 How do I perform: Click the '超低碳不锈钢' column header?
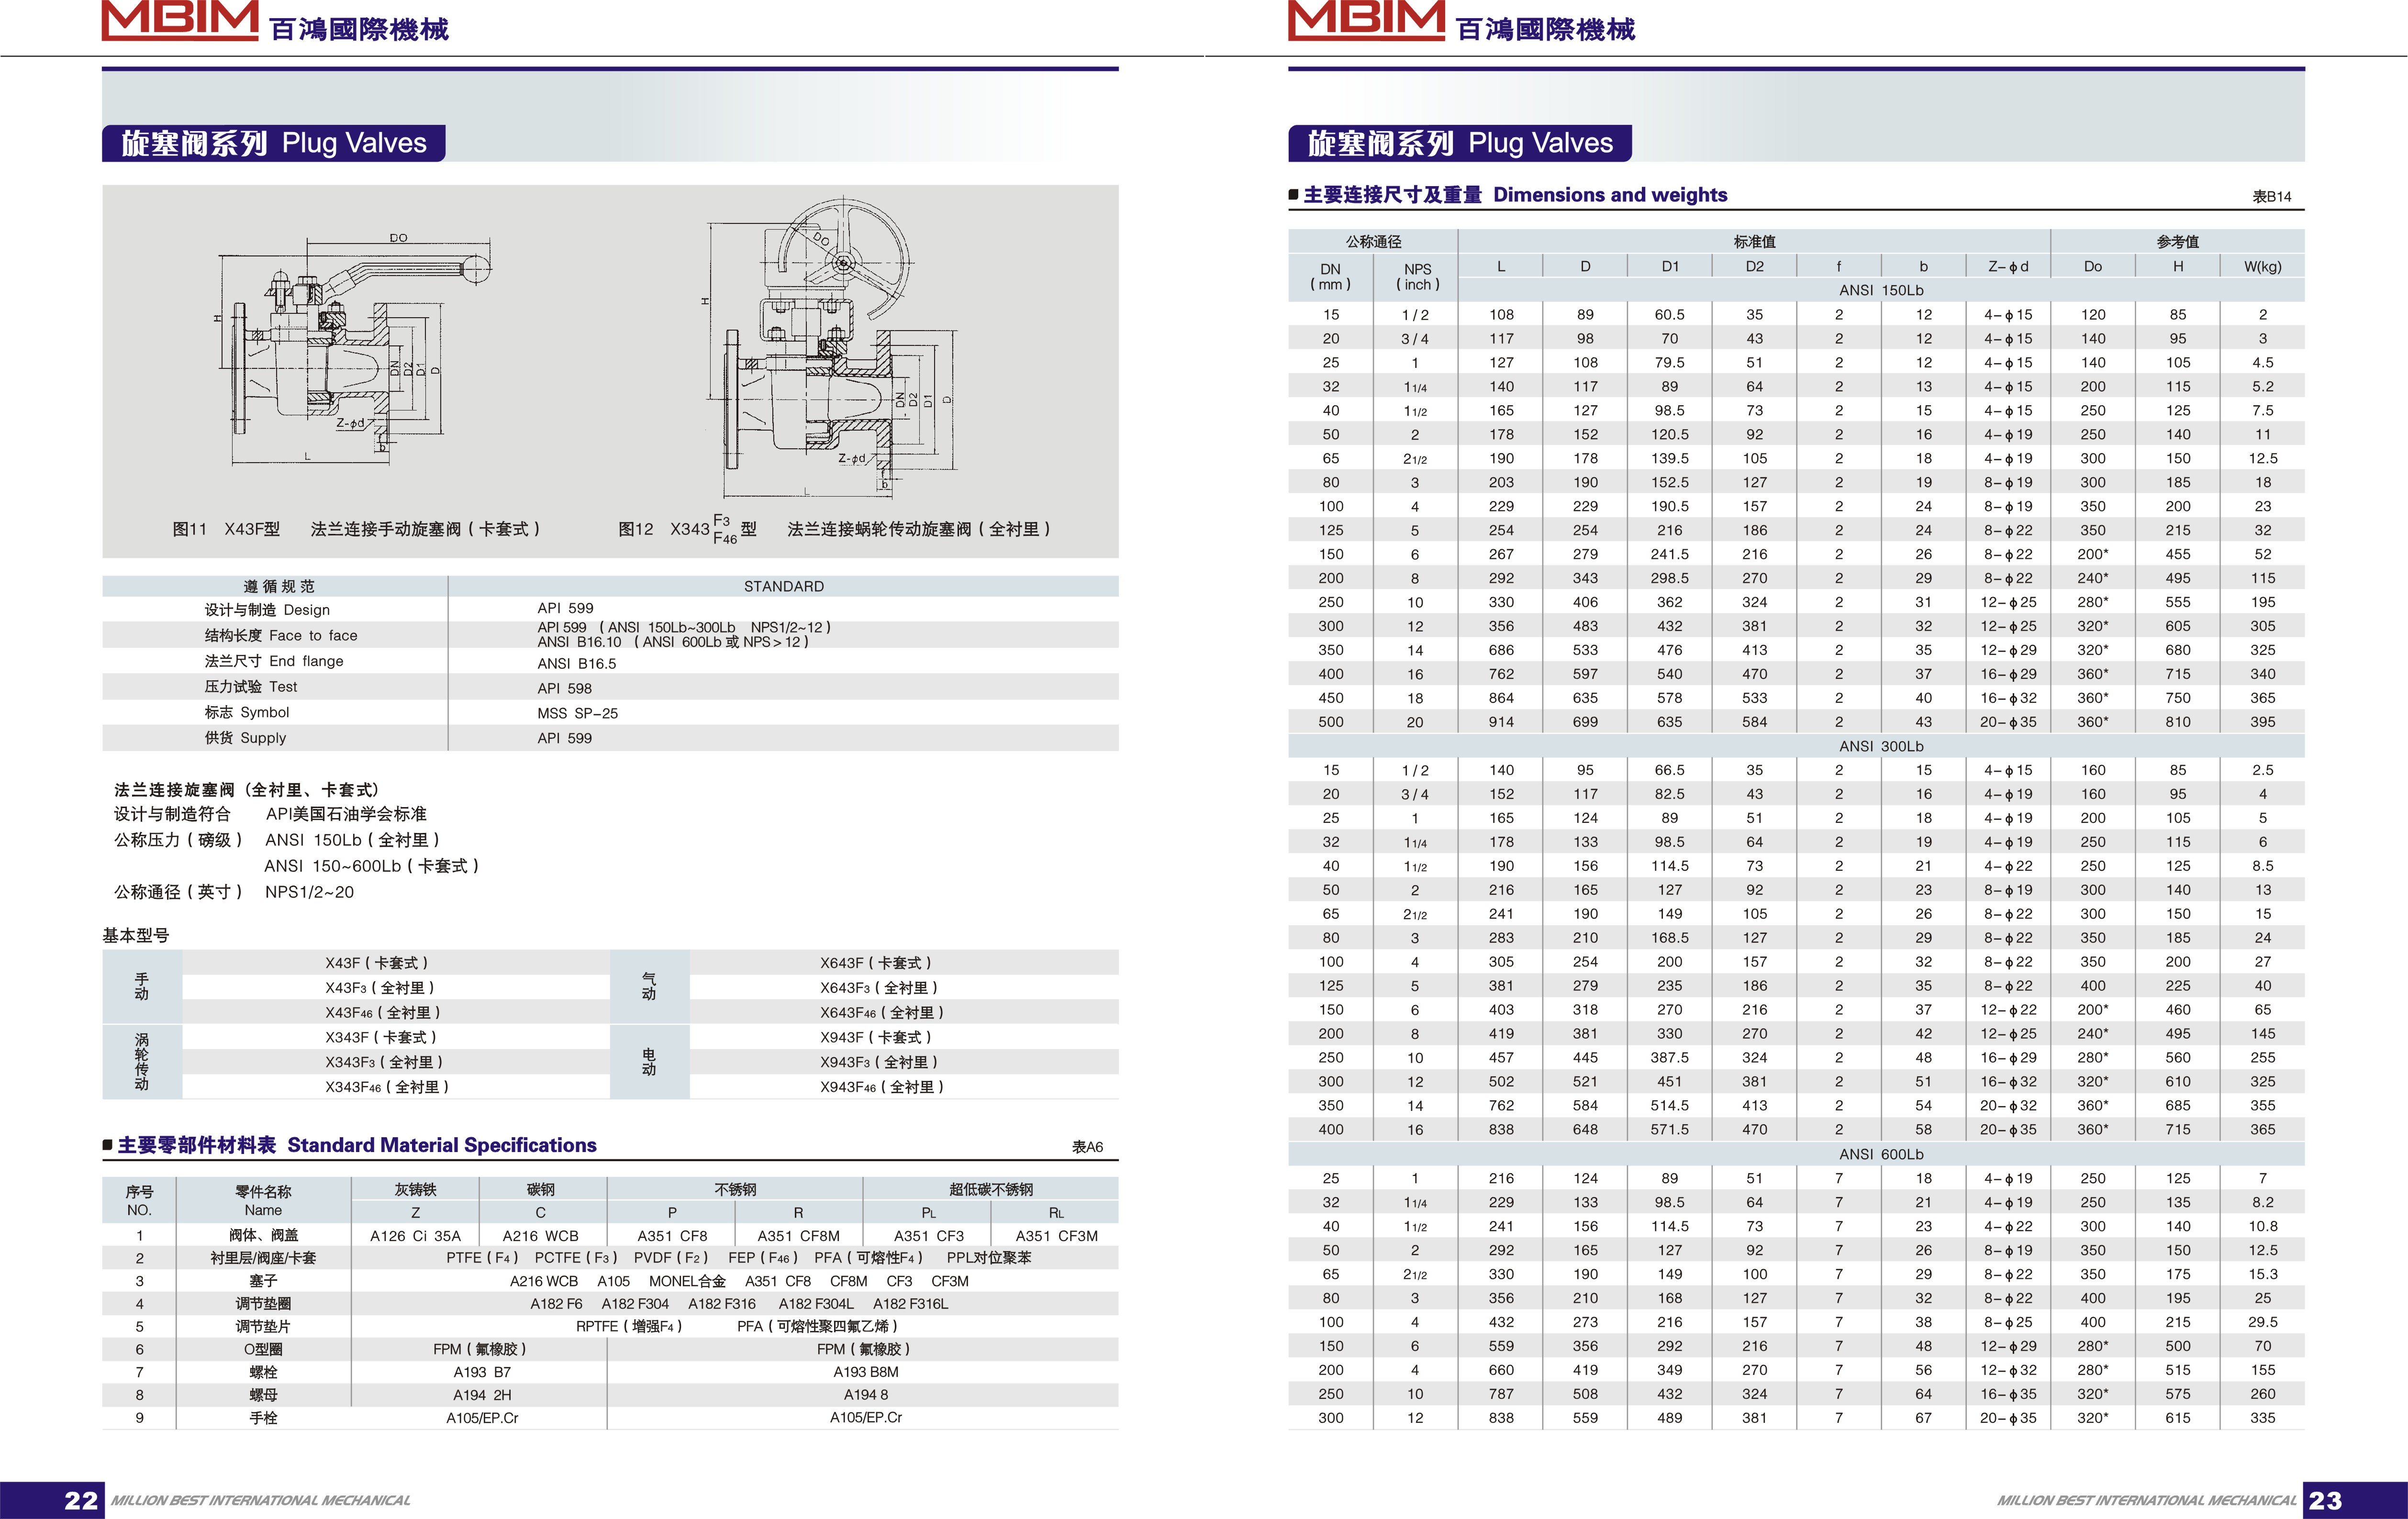click(x=991, y=1189)
